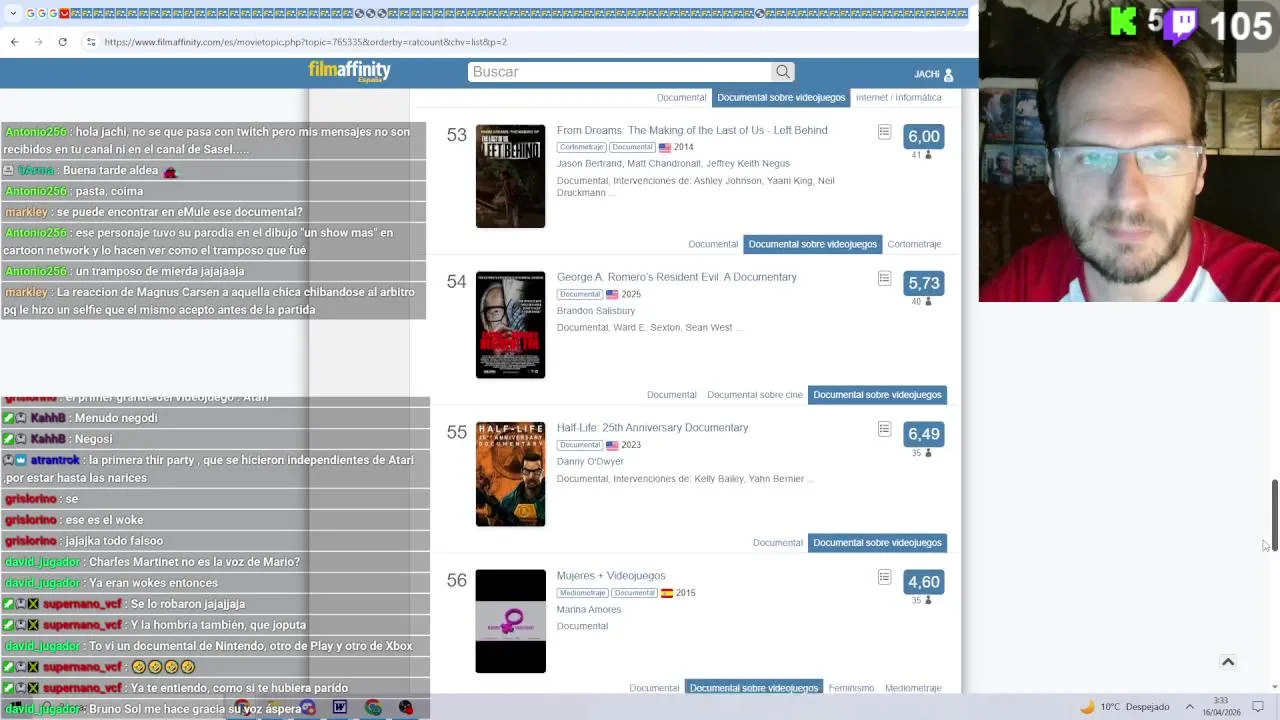Image resolution: width=1280 pixels, height=720 pixels.
Task: Open Half-Life: 25th Anniversary Documentary title
Action: click(x=652, y=427)
